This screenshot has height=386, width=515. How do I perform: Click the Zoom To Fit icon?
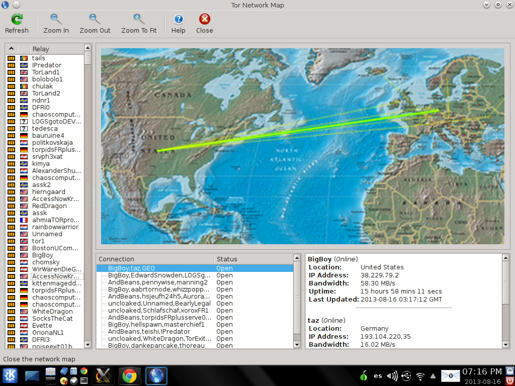(139, 19)
